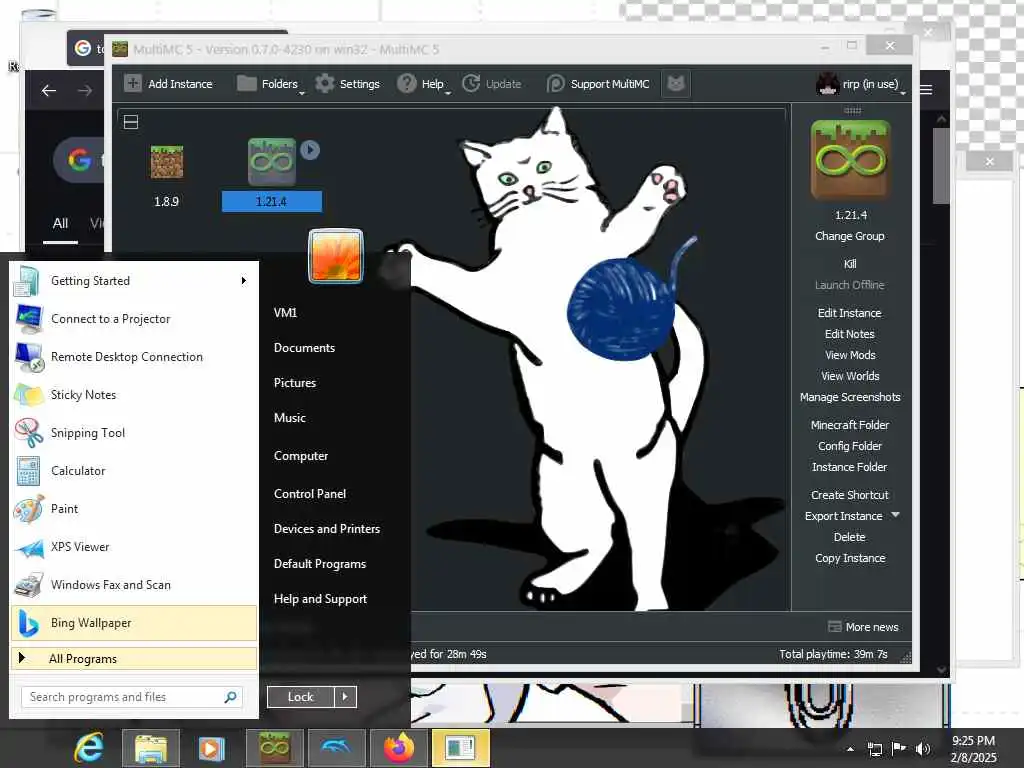Launch Bing Wallpaper
Image resolution: width=1024 pixels, height=768 pixels.
(134, 623)
